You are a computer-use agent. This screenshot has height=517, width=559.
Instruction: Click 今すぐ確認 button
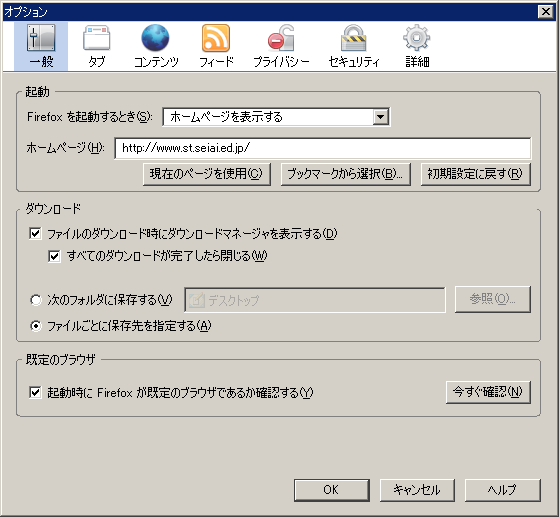[488, 392]
